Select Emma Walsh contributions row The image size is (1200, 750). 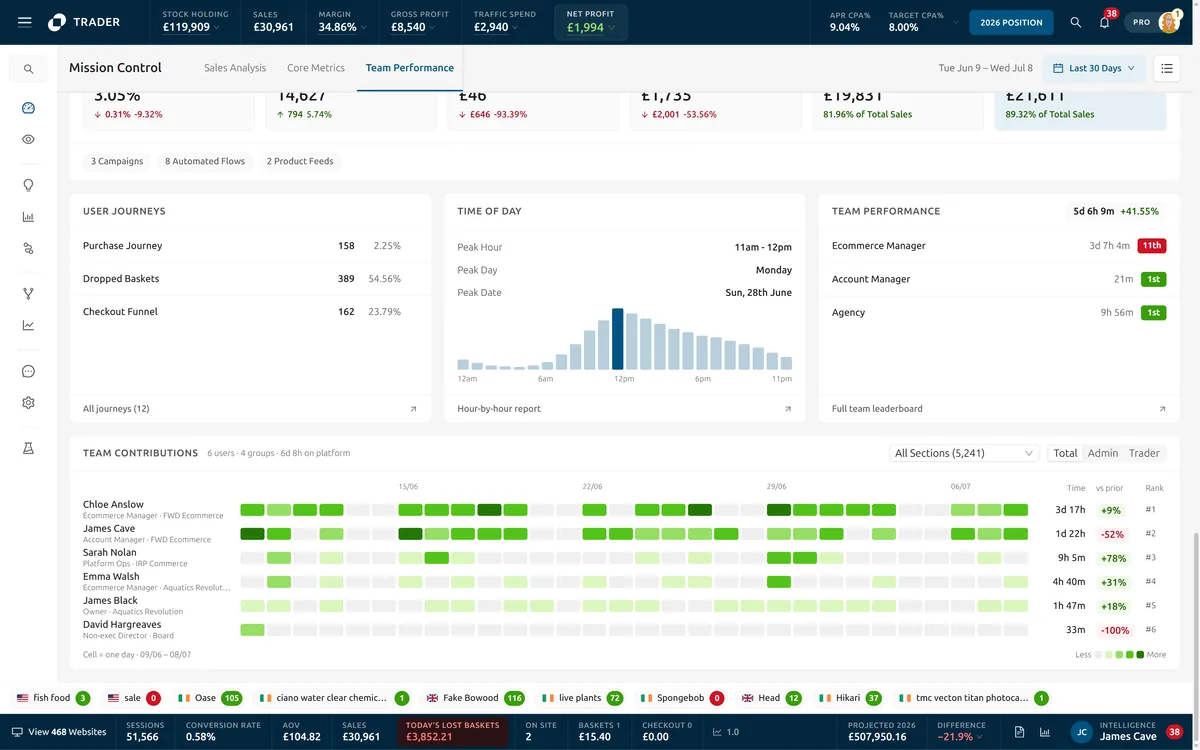111,577
